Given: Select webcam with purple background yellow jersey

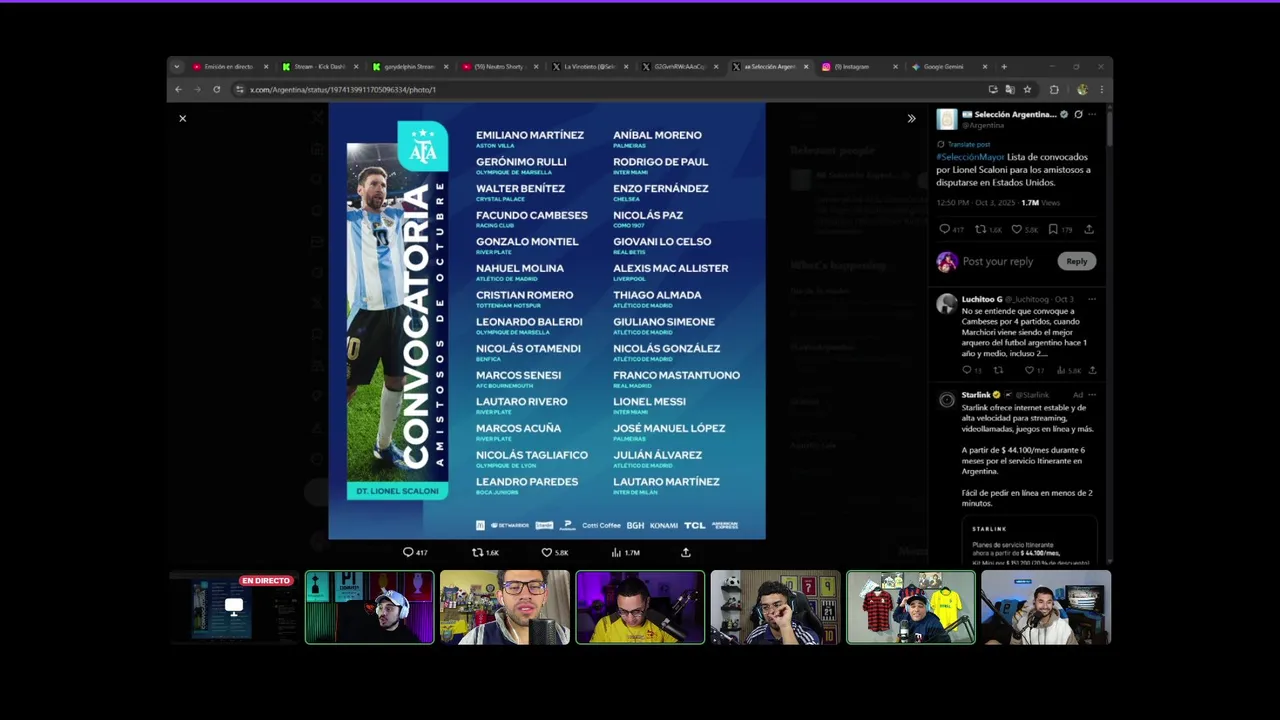Looking at the screenshot, I should pyautogui.click(x=640, y=607).
